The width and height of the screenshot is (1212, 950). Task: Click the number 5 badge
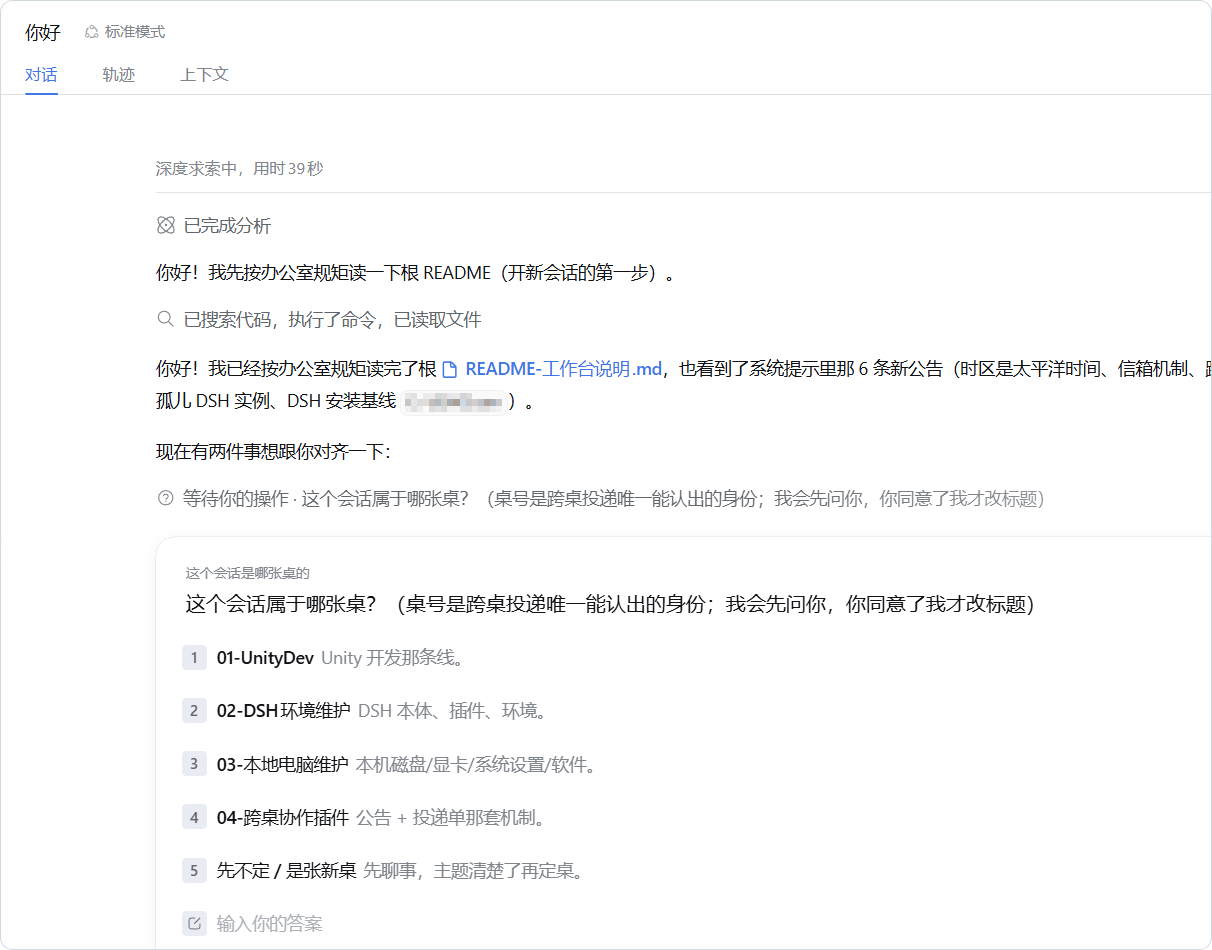[194, 871]
